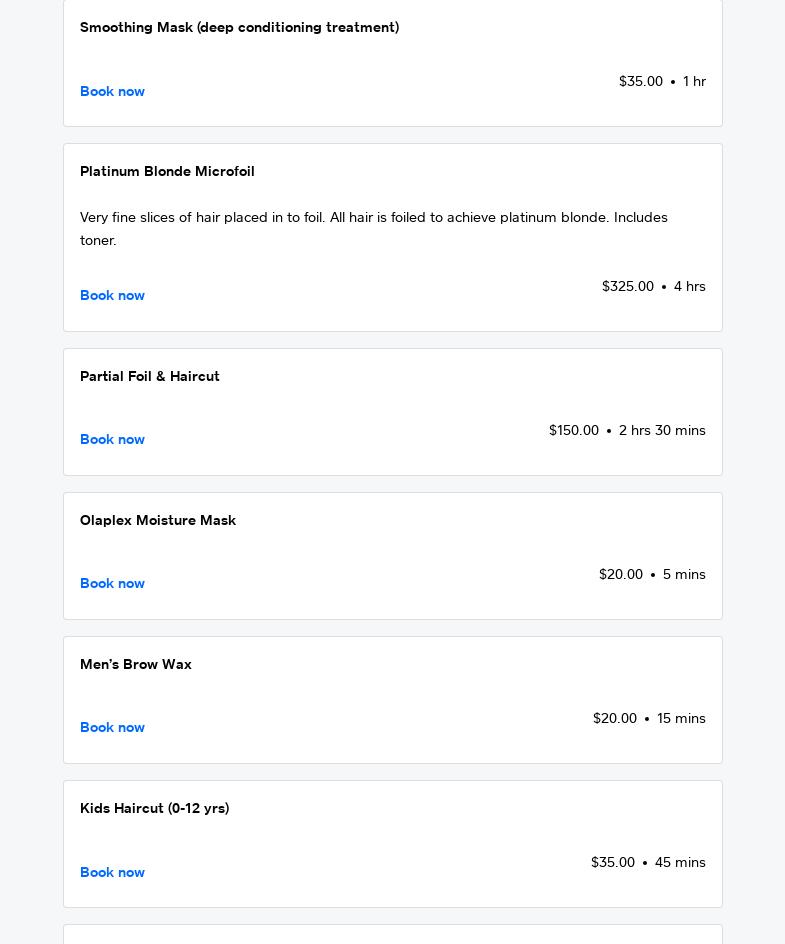Screen dimensions: 785x944
Task: Book now for Kids Haircut (0-12 yrs)
Action: 112,872
